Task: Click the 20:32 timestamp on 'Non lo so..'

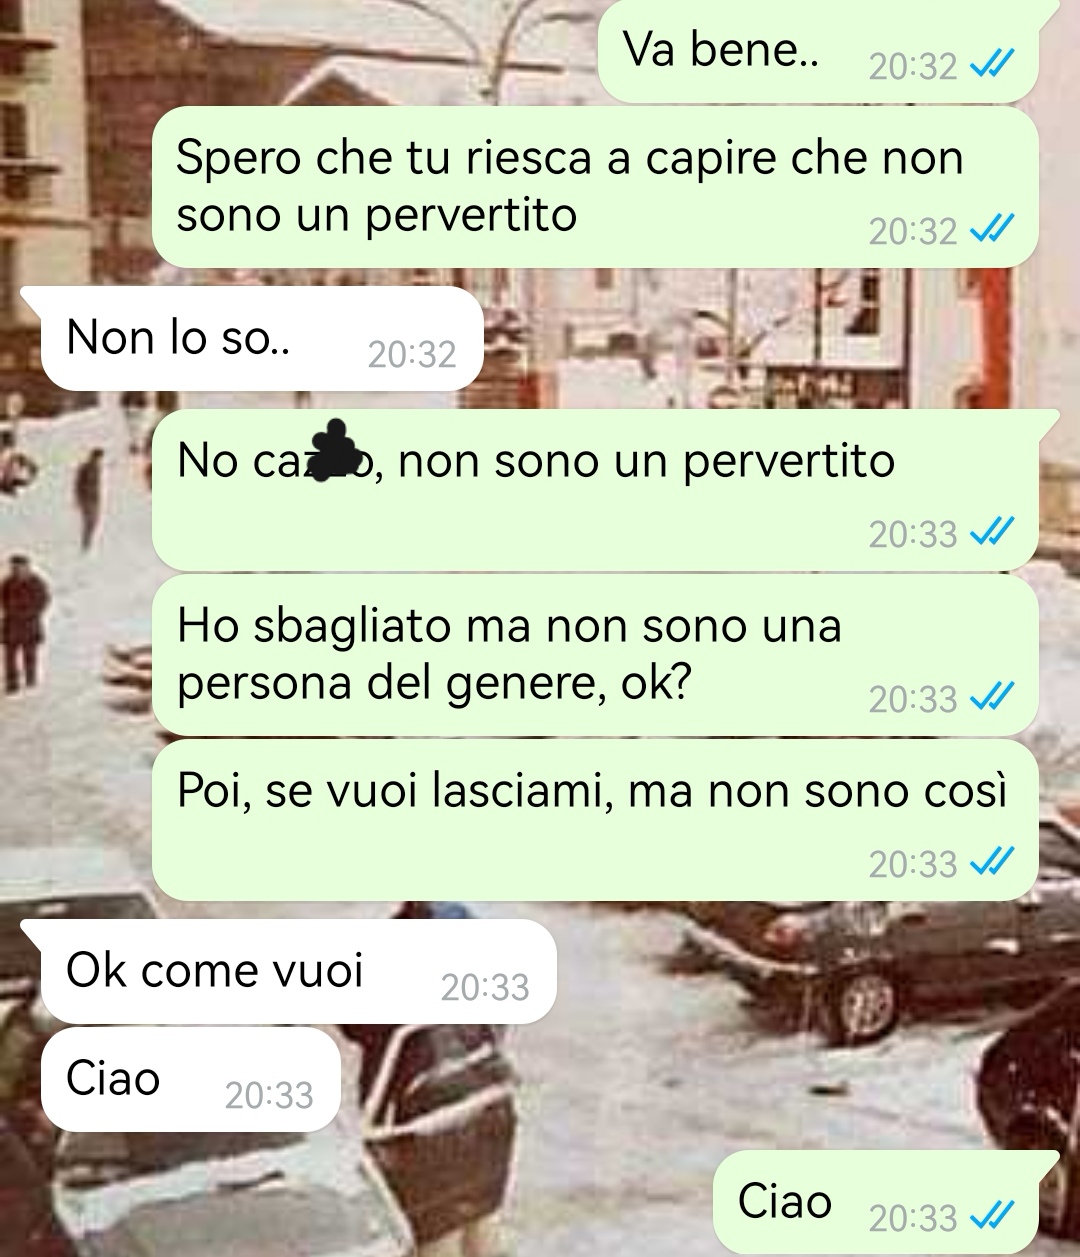Action: [x=411, y=354]
